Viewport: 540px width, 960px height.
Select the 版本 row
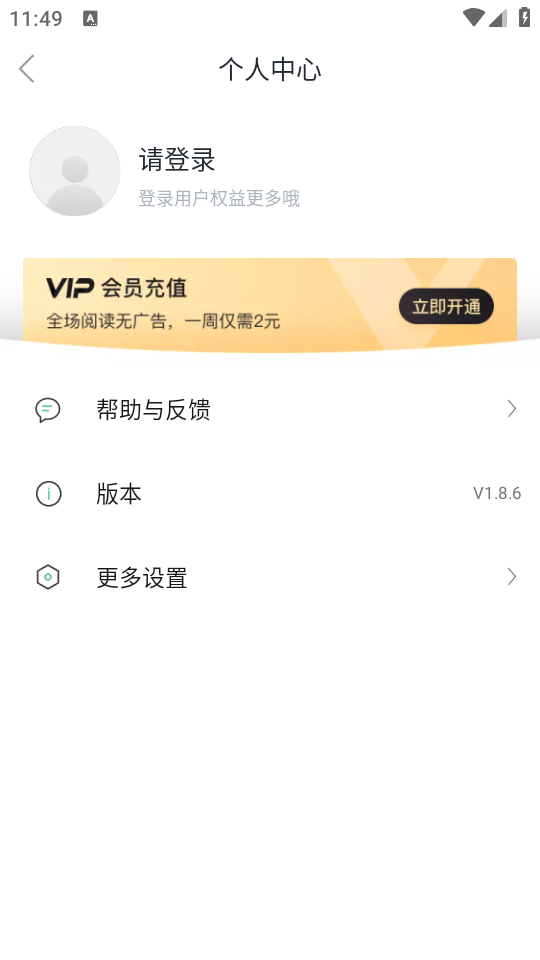click(x=270, y=493)
